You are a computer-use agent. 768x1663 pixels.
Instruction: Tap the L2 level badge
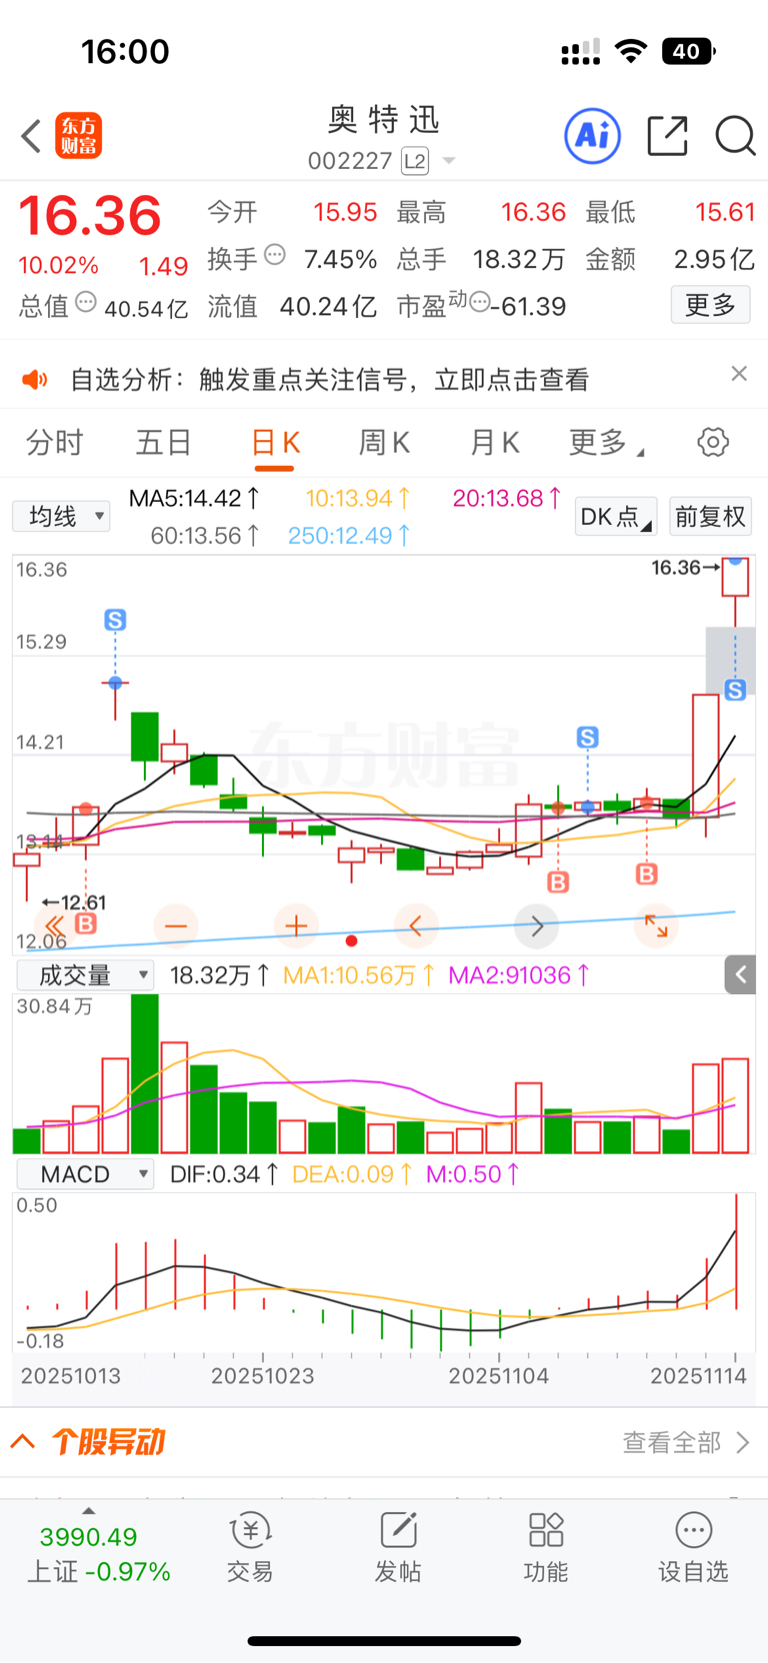pyautogui.click(x=414, y=161)
